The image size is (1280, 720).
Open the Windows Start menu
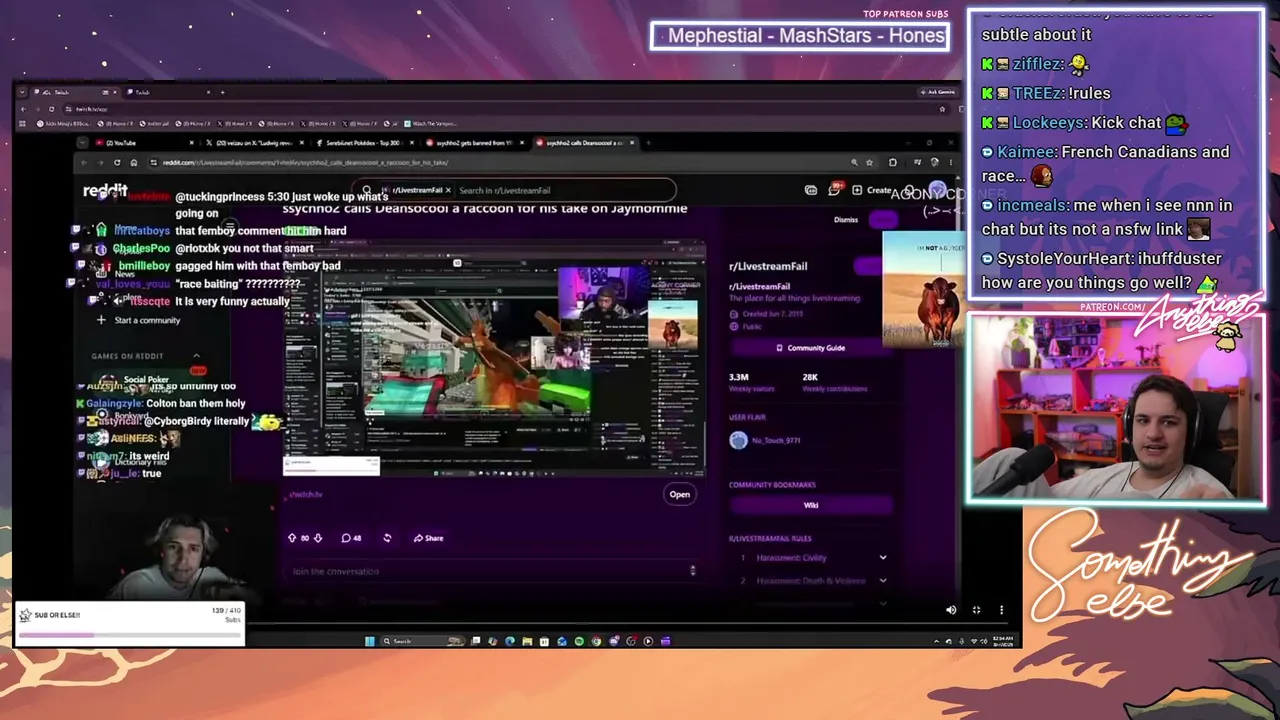tap(370, 641)
